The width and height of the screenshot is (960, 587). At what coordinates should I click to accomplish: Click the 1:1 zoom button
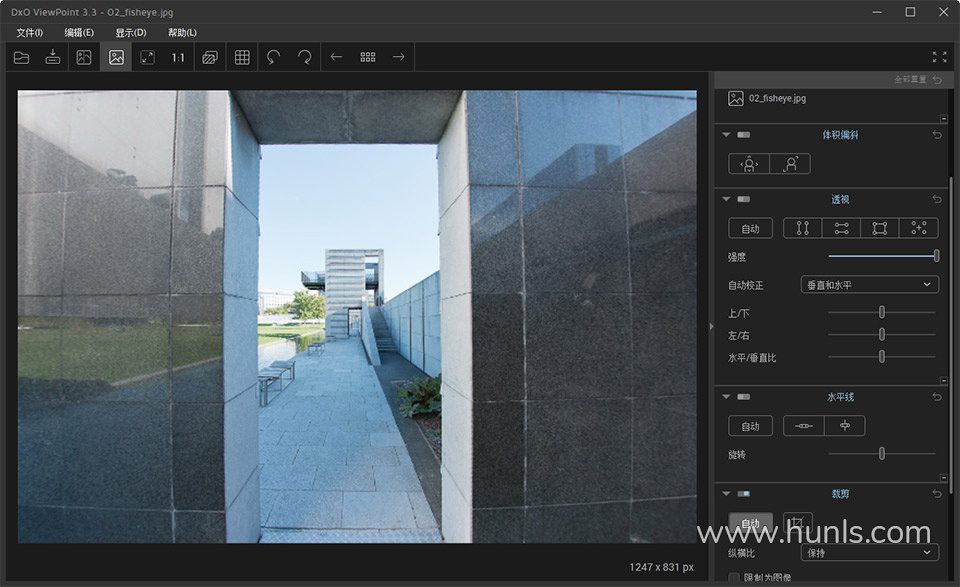click(x=178, y=57)
